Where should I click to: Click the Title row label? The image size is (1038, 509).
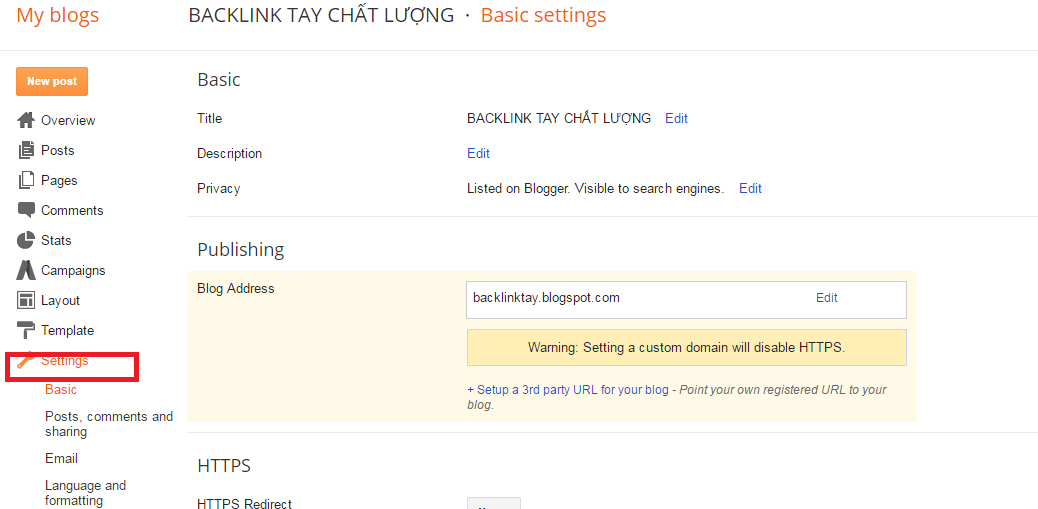click(x=210, y=118)
